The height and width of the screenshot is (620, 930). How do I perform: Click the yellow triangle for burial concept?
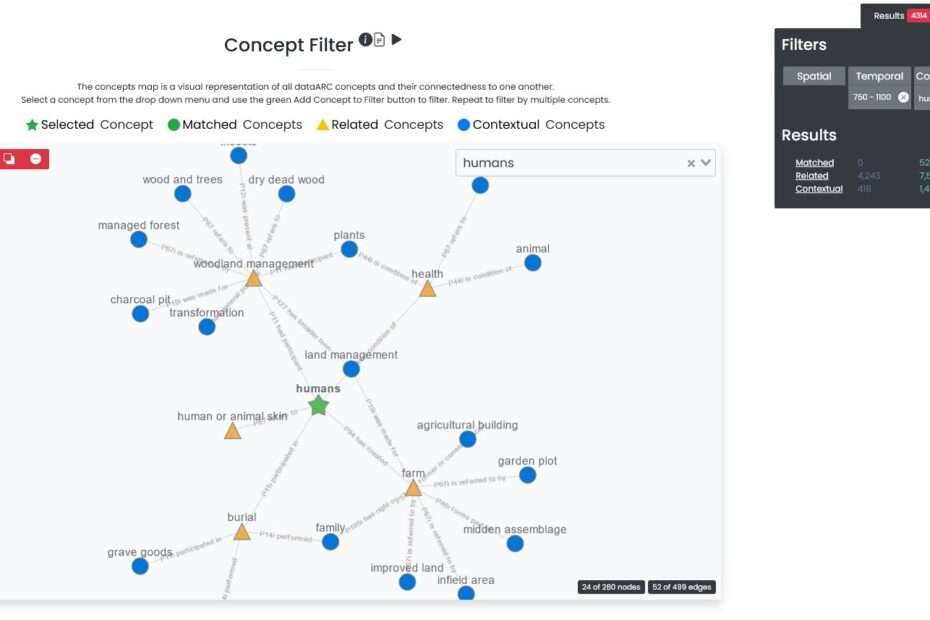240,532
